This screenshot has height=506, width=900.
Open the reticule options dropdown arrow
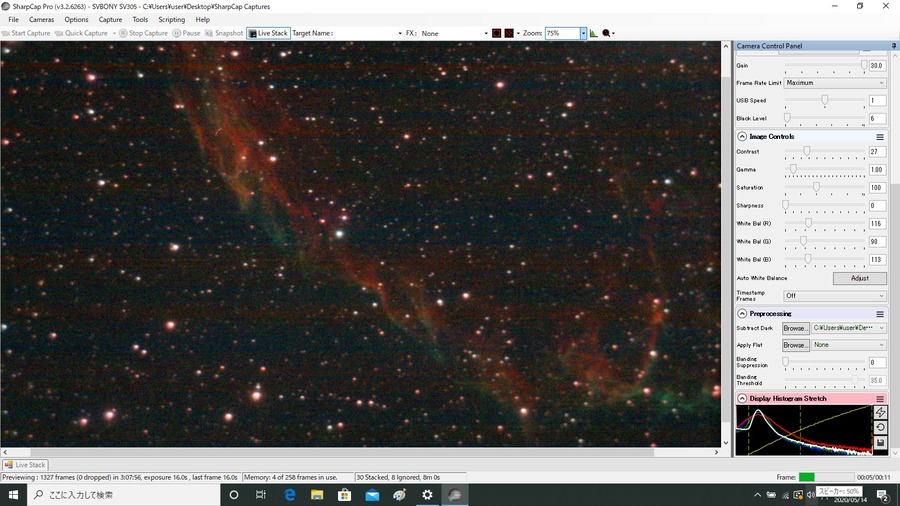(518, 33)
